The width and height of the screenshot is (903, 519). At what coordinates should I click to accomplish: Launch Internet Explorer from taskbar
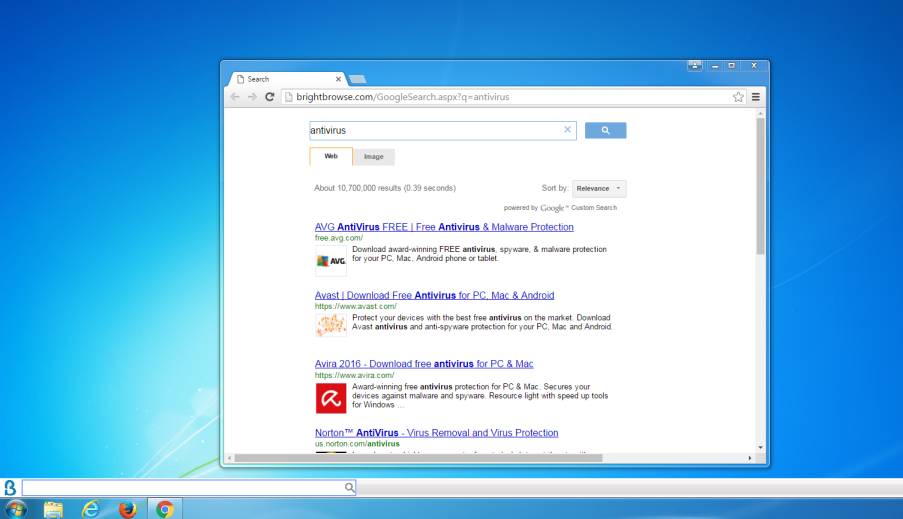tap(90, 509)
